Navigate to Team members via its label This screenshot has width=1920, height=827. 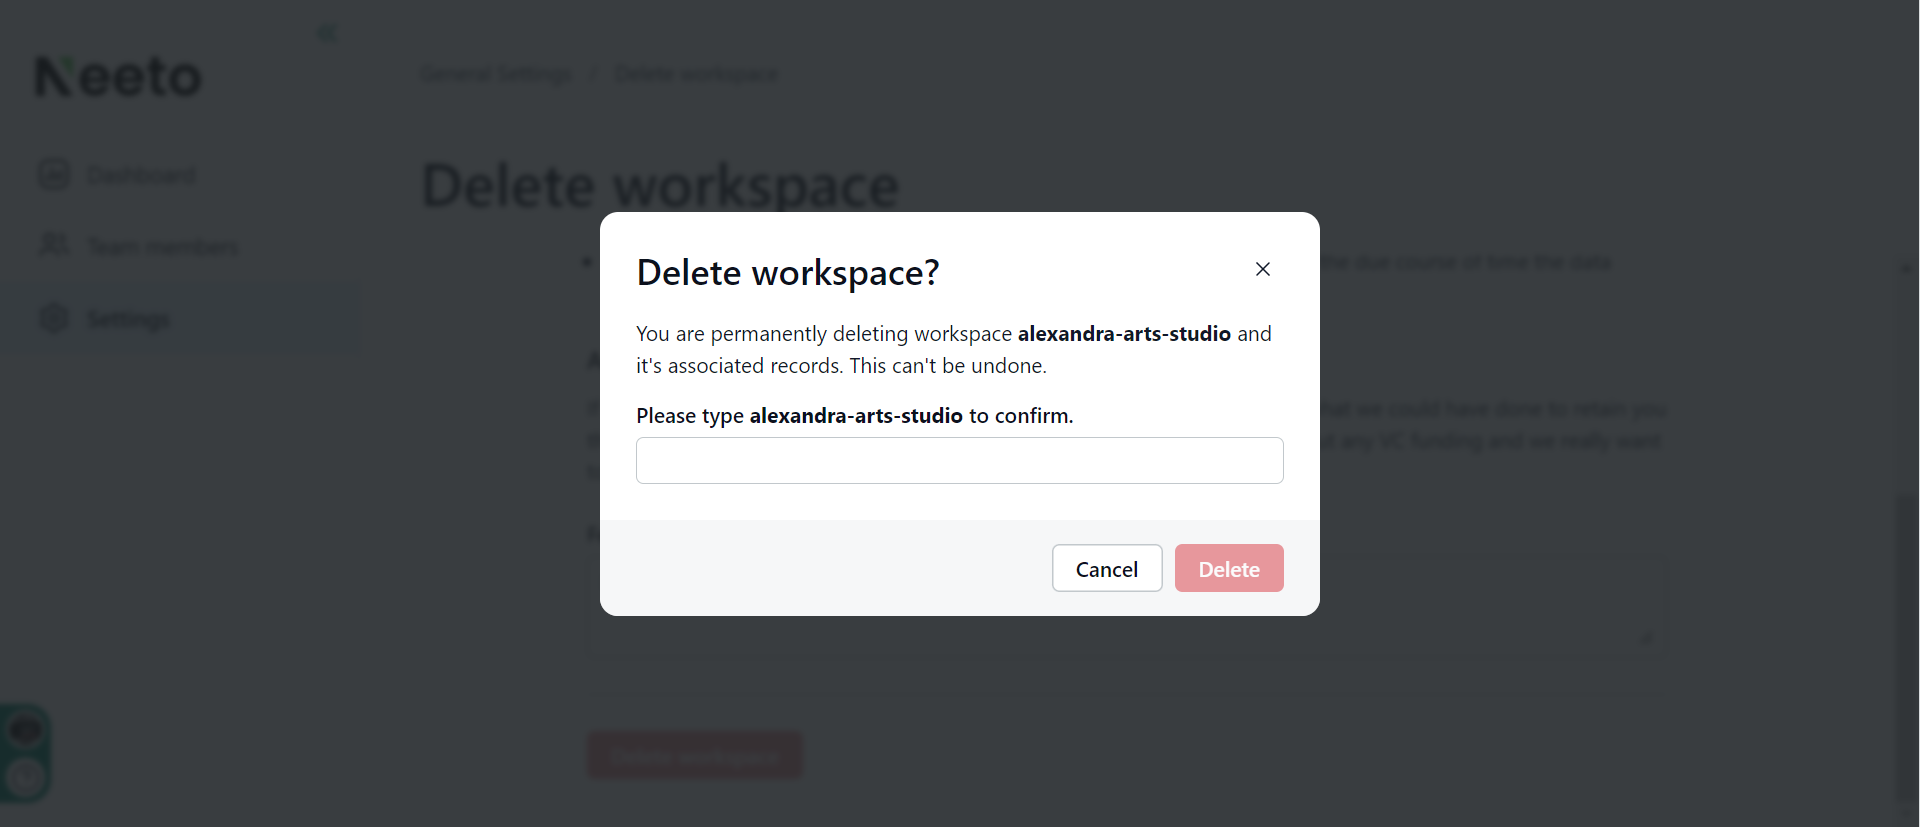163,246
